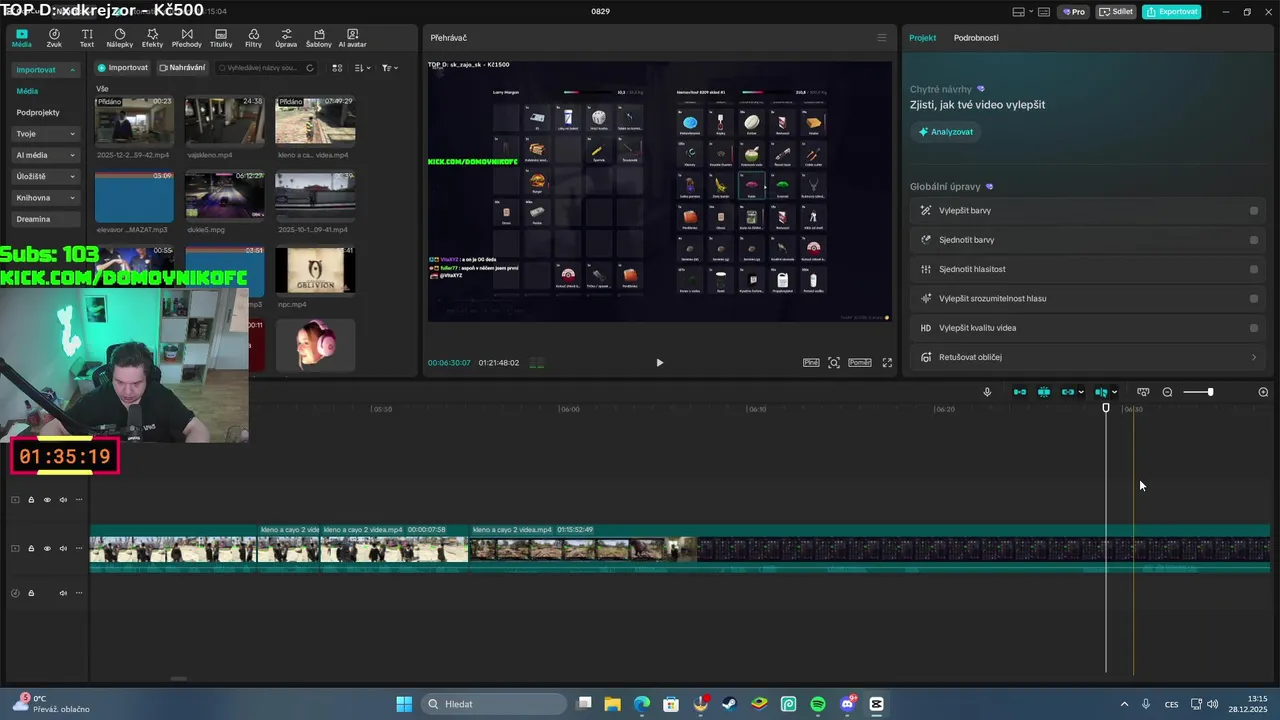This screenshot has width=1280, height=720.
Task: Open the media filter dropdown
Action: pos(389,68)
